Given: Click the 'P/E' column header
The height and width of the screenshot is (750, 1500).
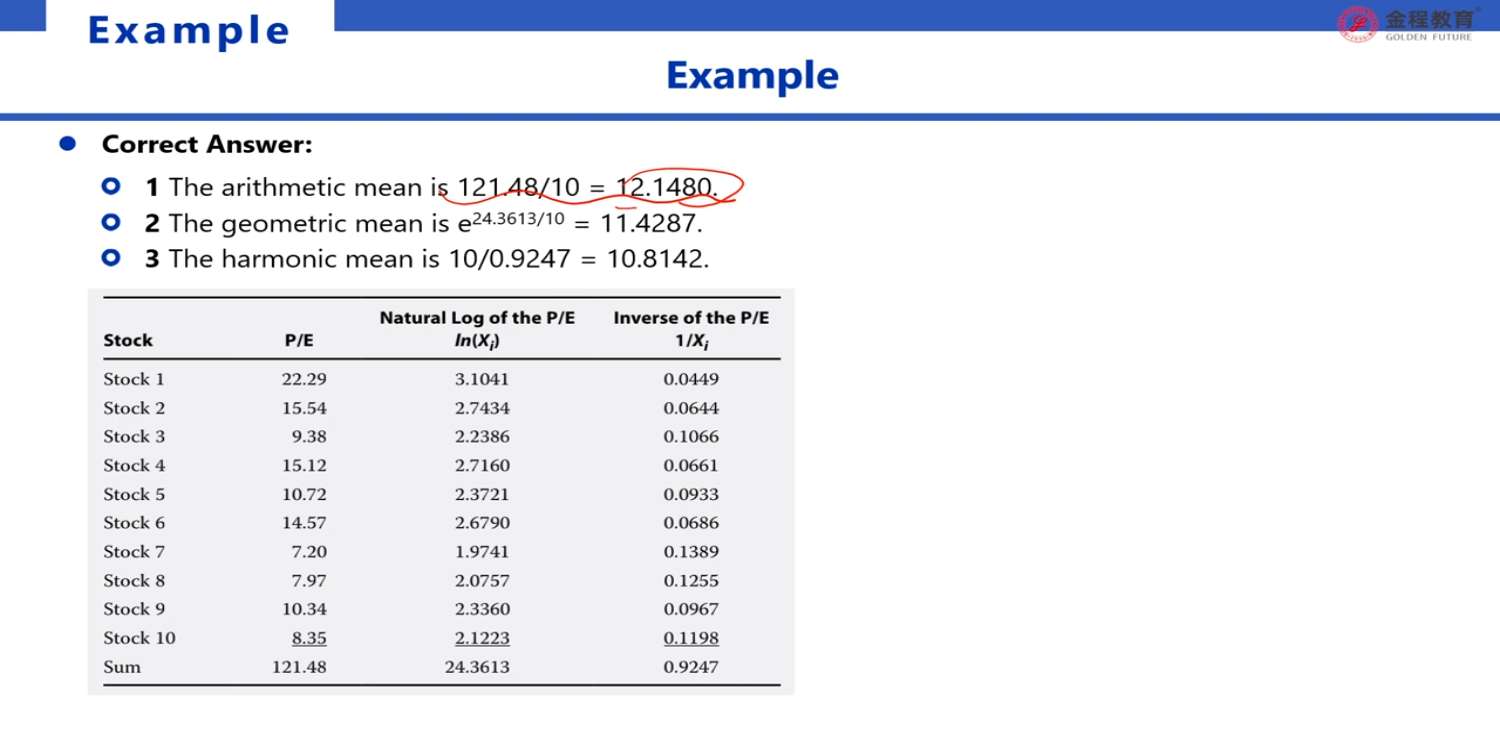Looking at the screenshot, I should 299,340.
